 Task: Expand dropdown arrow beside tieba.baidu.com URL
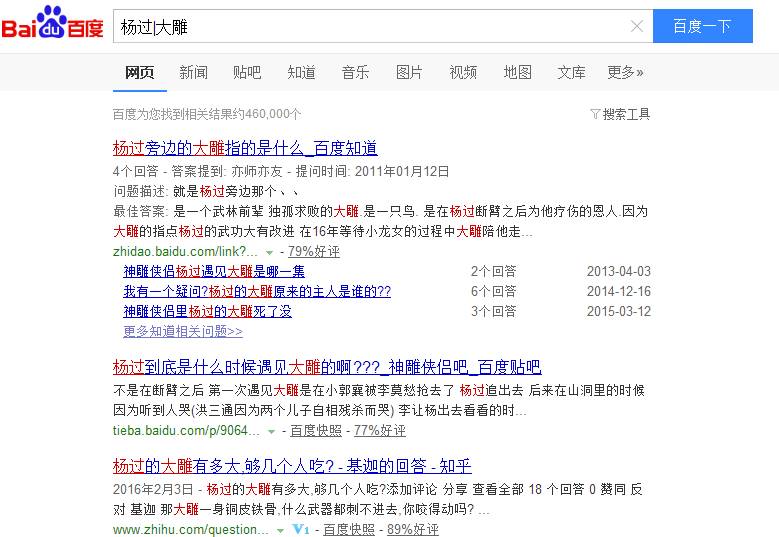coord(271,431)
